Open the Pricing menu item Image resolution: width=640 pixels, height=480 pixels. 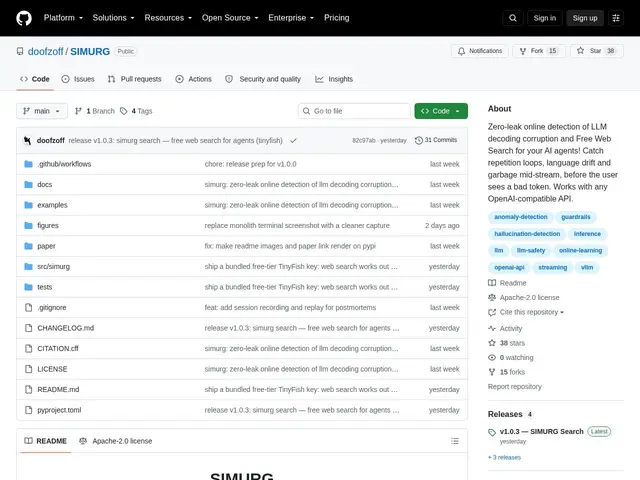click(x=337, y=18)
